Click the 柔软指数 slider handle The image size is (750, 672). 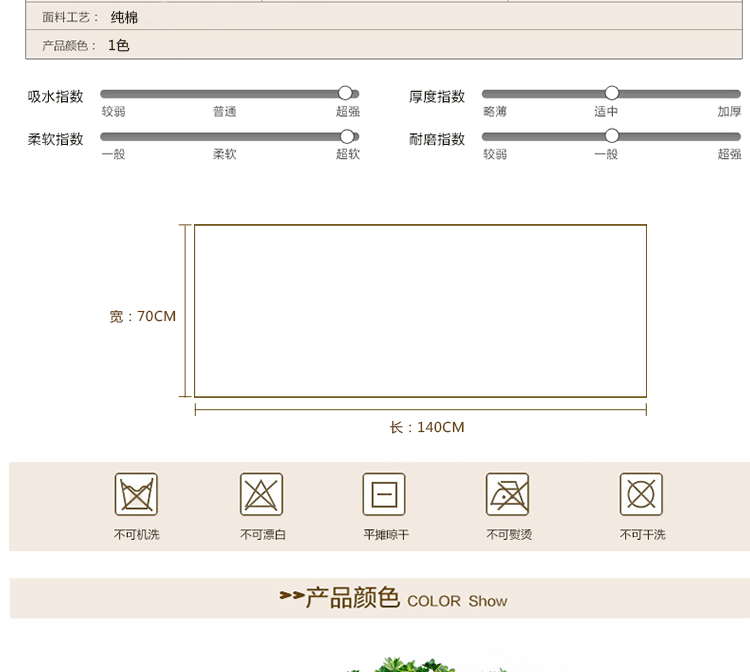click(x=347, y=136)
